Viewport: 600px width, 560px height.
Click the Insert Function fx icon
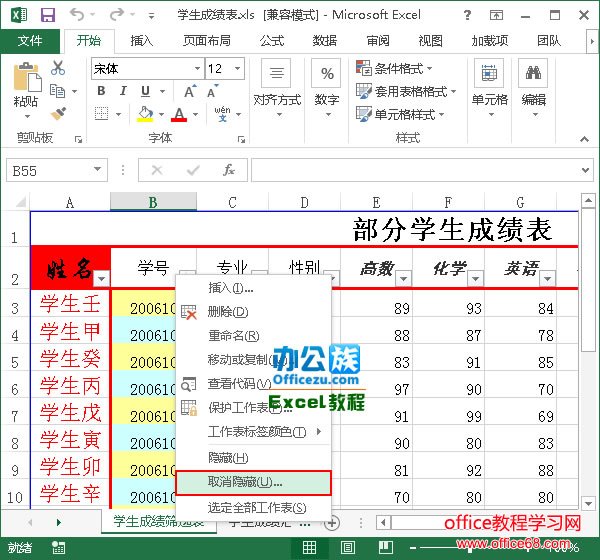(229, 170)
